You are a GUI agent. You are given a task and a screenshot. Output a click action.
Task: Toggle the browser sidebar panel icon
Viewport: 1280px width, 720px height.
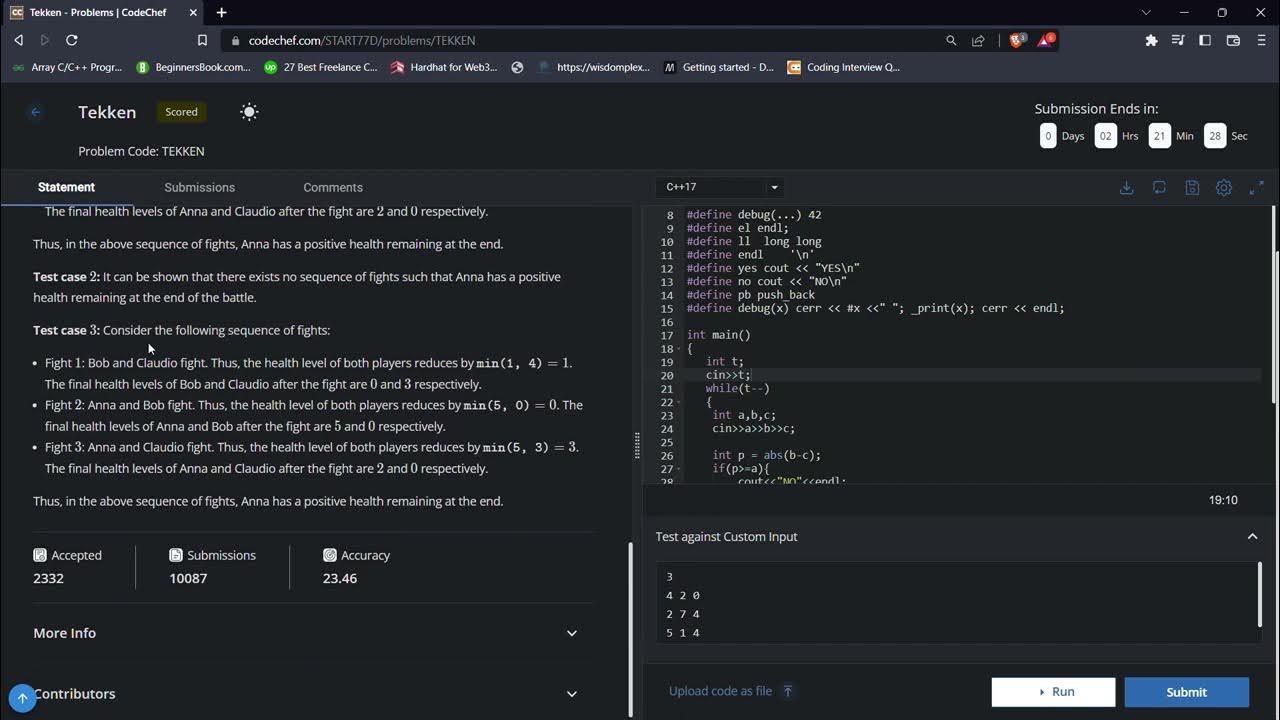click(1205, 40)
